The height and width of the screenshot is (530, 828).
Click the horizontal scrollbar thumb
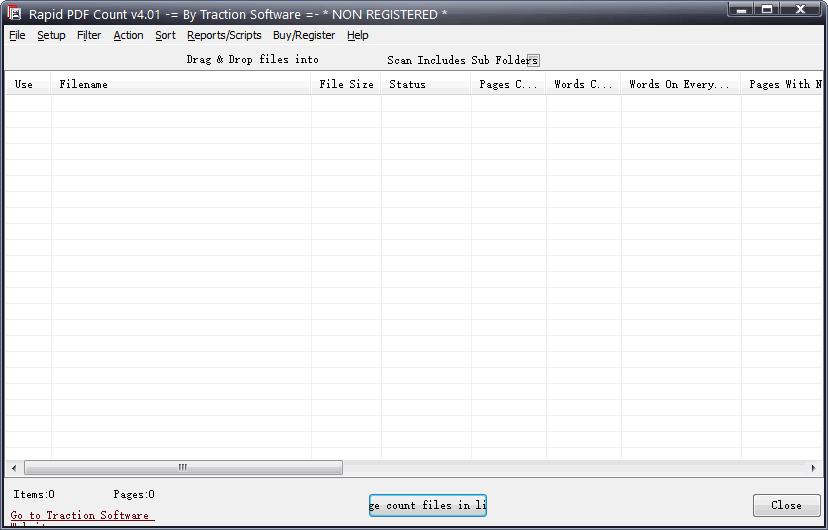(183, 468)
